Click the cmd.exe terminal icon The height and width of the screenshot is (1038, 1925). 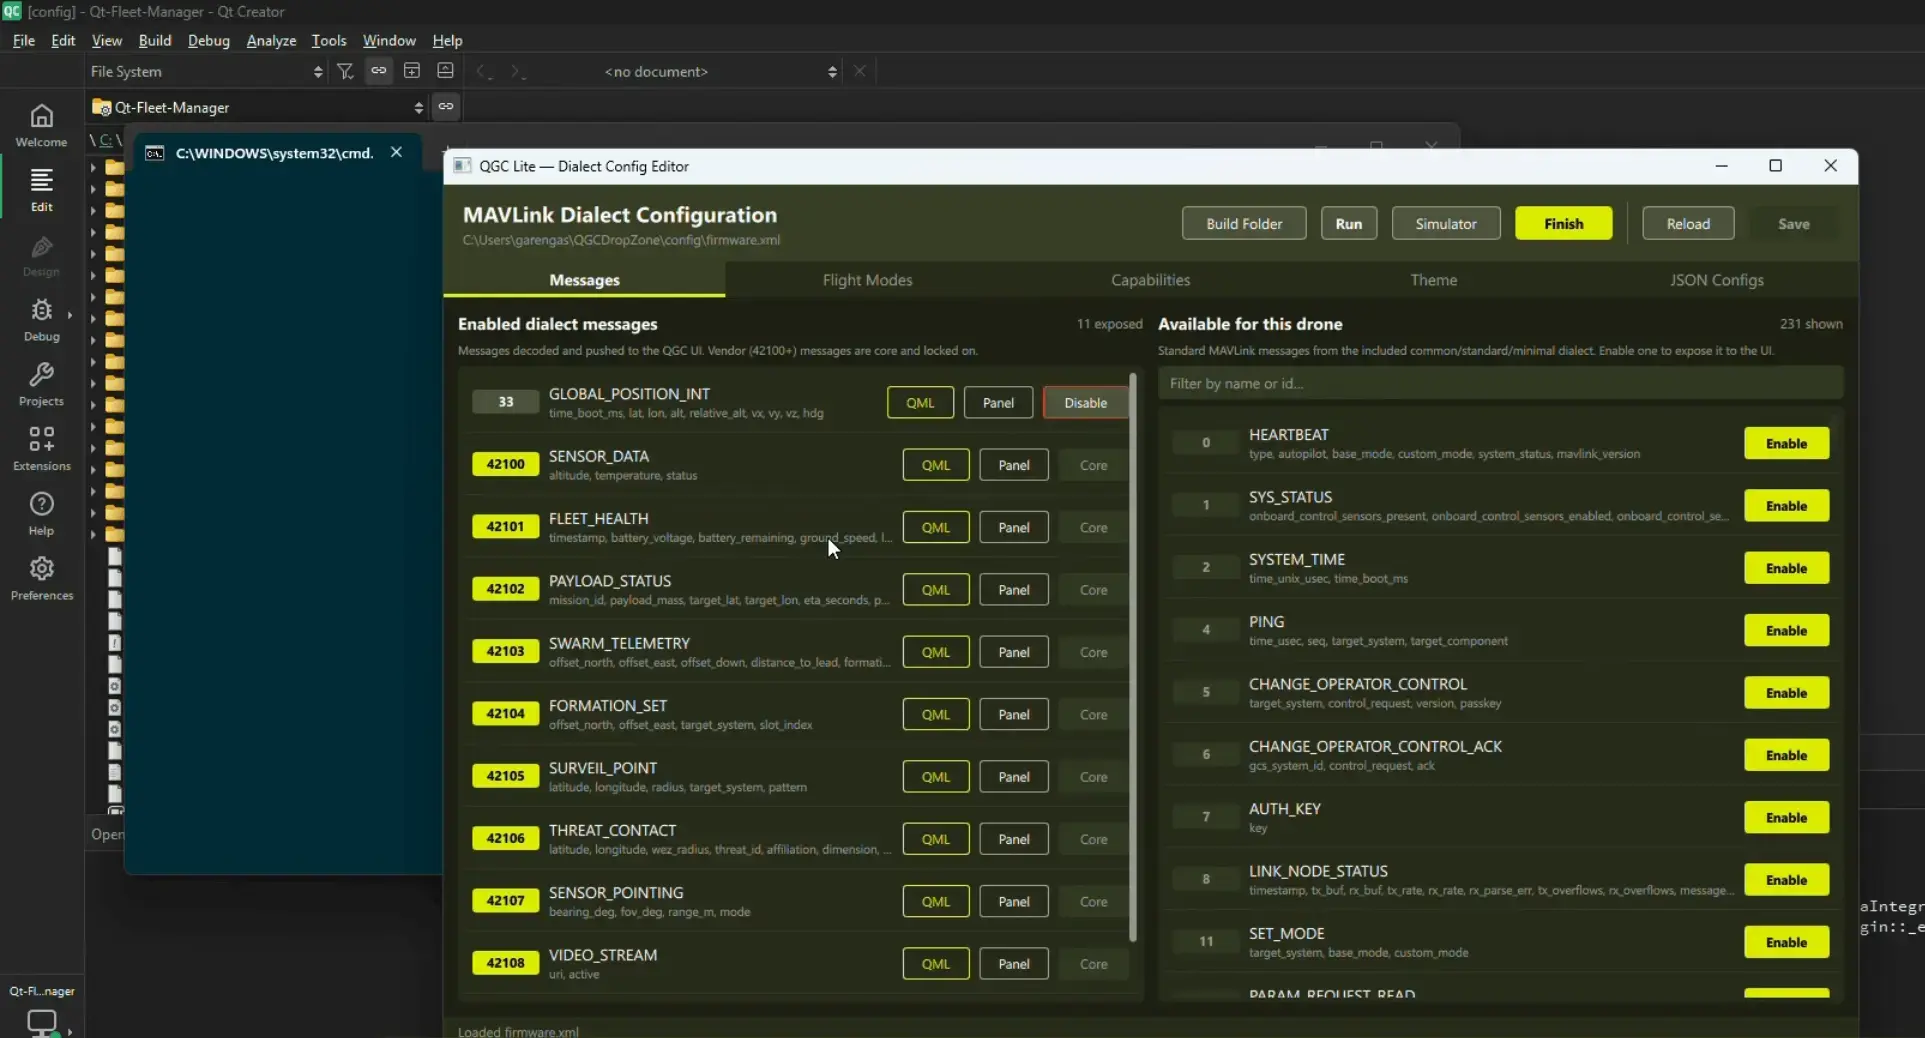pyautogui.click(x=155, y=153)
